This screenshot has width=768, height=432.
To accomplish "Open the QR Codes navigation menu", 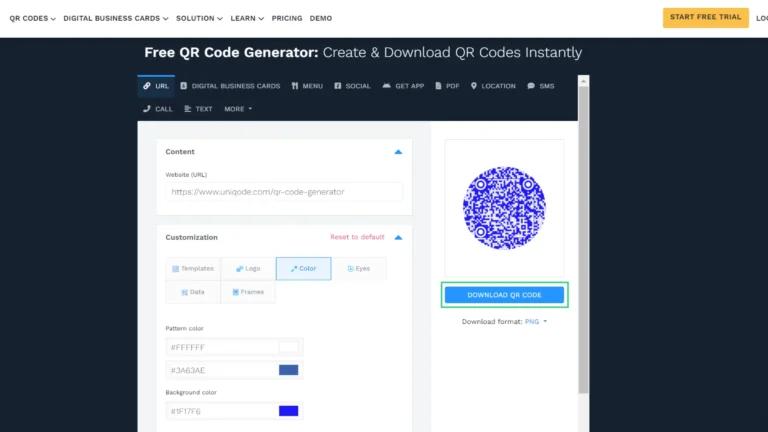I will 32,18.
